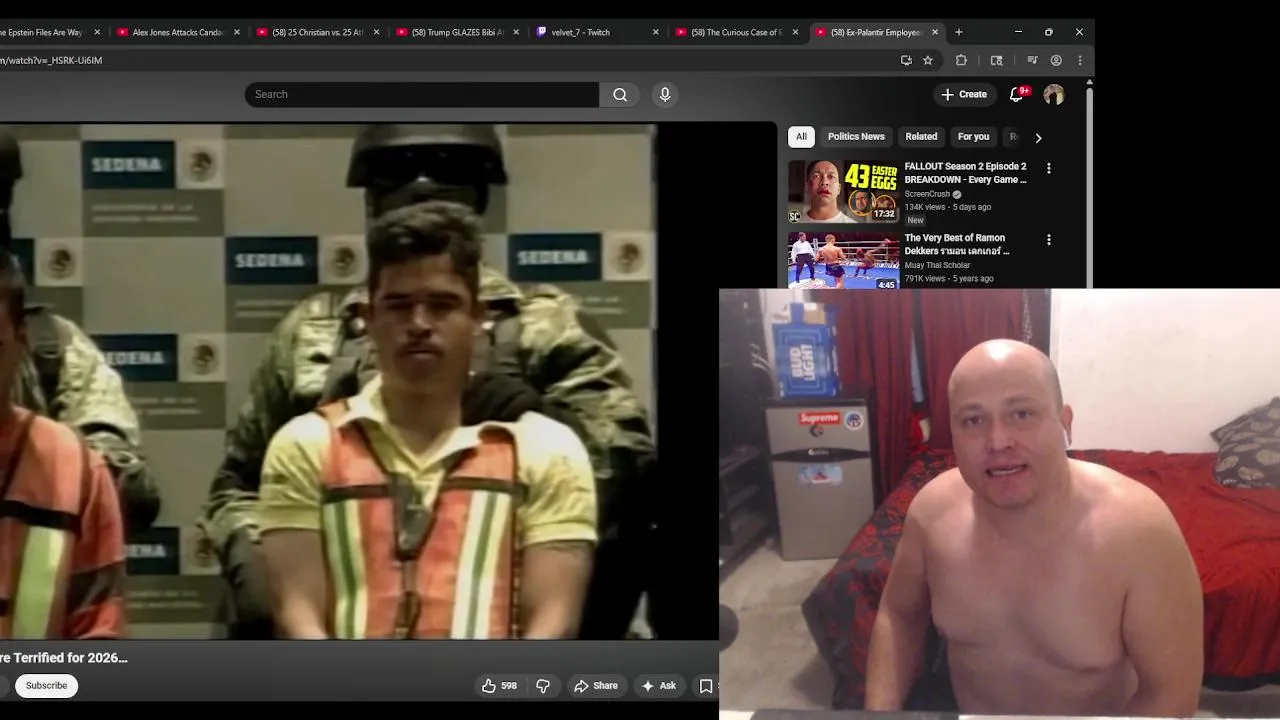Click the 598 like count

(509, 686)
